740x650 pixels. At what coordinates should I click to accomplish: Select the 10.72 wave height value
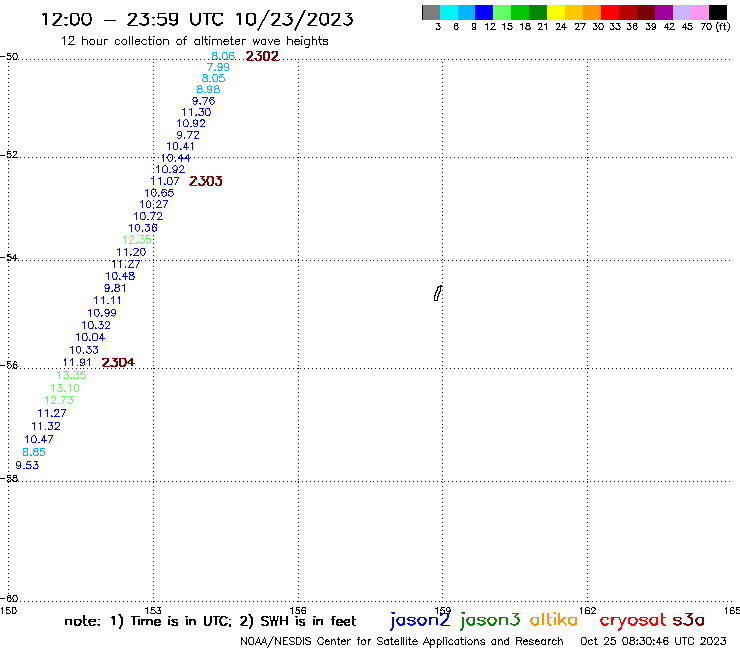[x=148, y=216]
